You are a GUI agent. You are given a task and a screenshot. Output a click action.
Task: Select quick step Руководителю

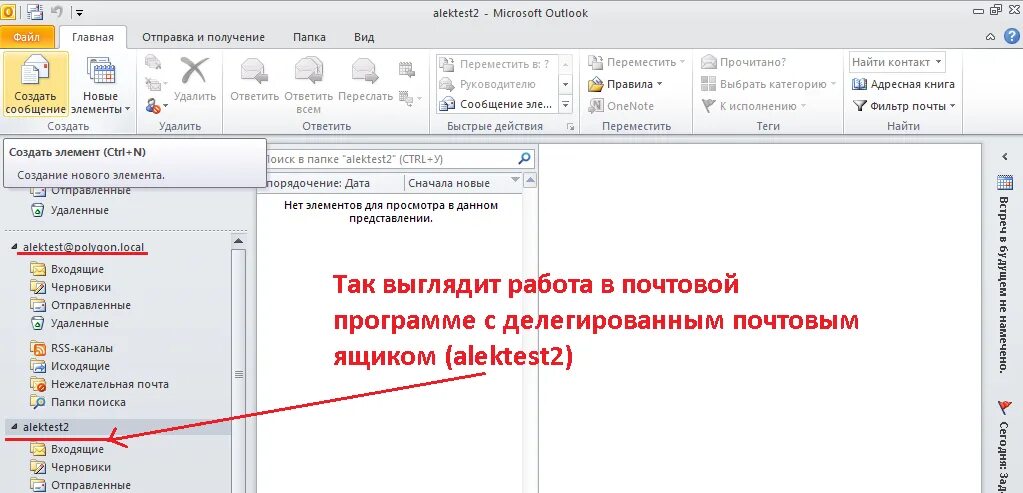[496, 84]
